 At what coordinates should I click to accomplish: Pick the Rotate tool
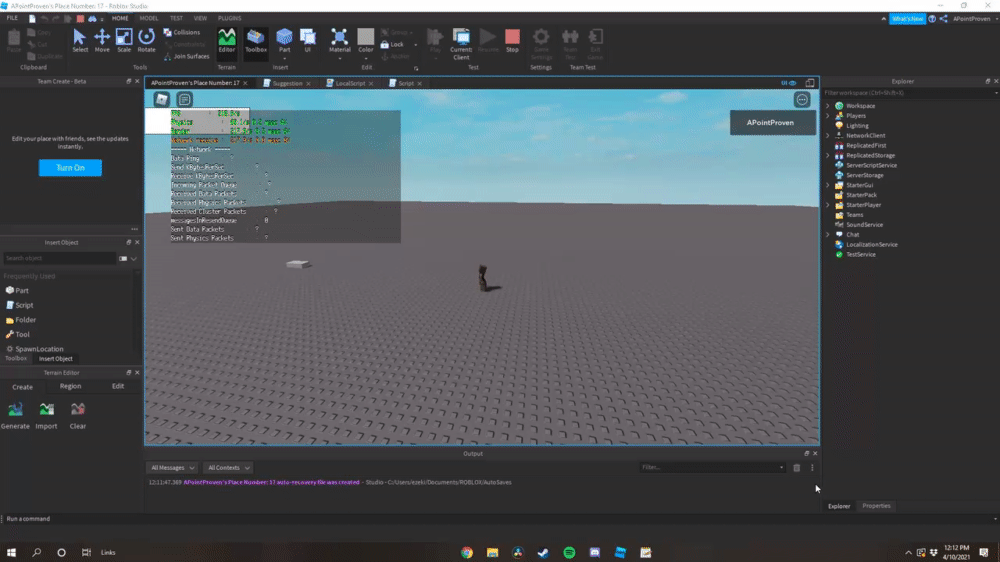146,40
